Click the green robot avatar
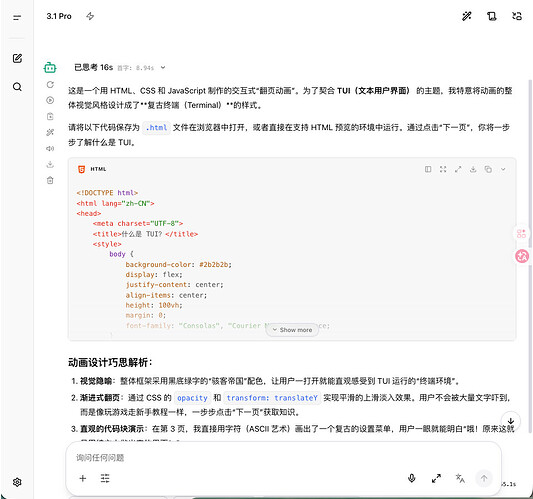 coord(50,68)
